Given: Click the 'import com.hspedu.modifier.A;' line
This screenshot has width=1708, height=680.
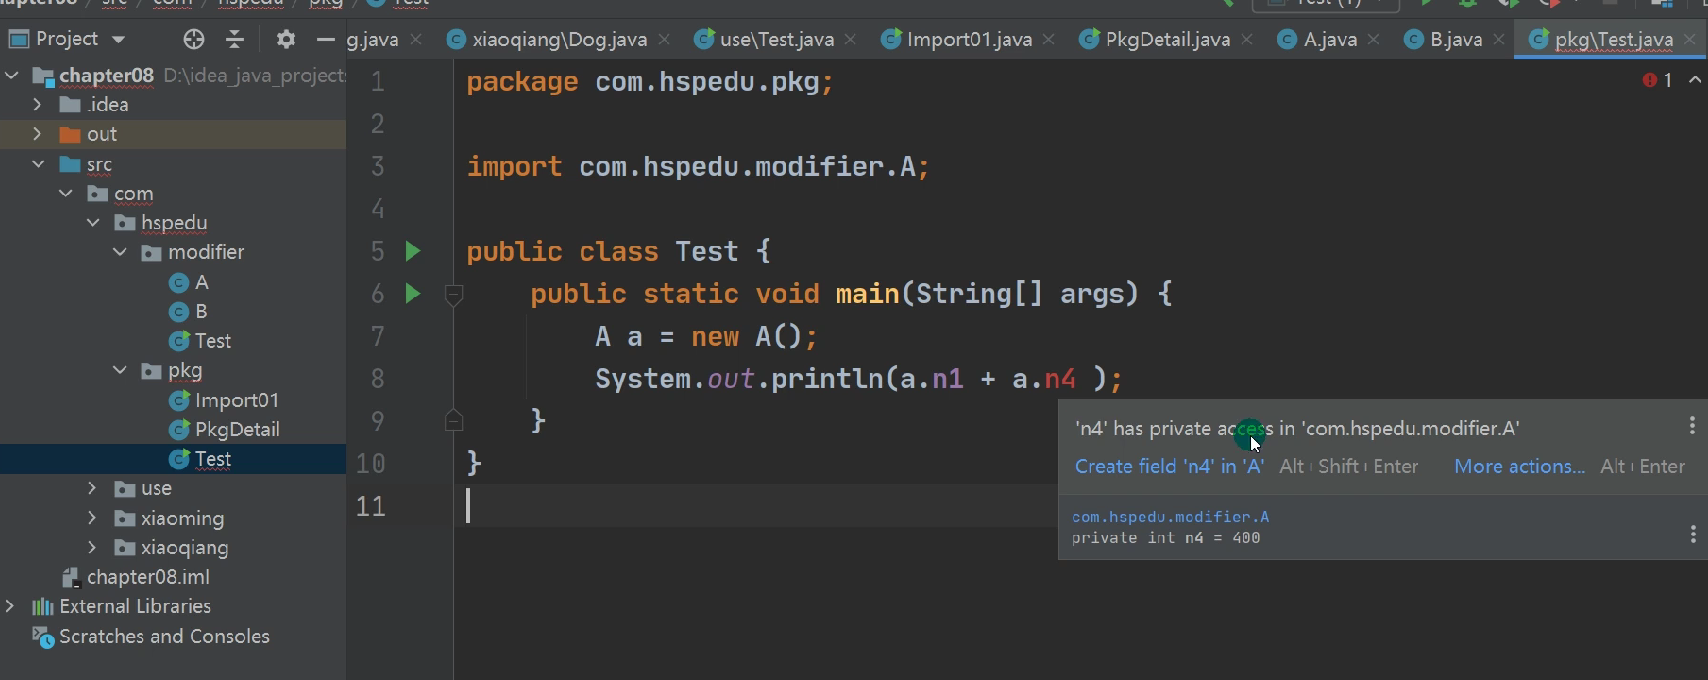Looking at the screenshot, I should 698,166.
